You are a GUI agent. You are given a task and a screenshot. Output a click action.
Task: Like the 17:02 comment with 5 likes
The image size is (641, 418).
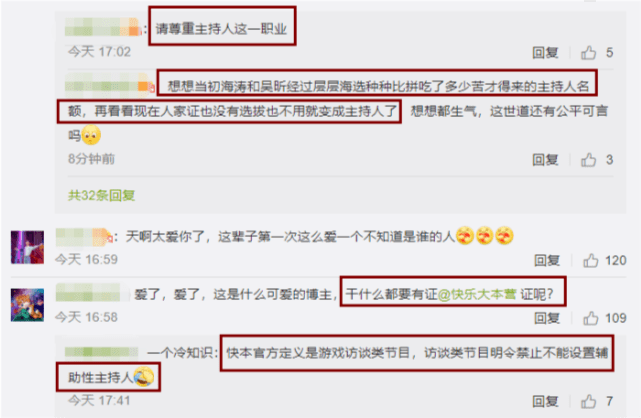pos(589,53)
